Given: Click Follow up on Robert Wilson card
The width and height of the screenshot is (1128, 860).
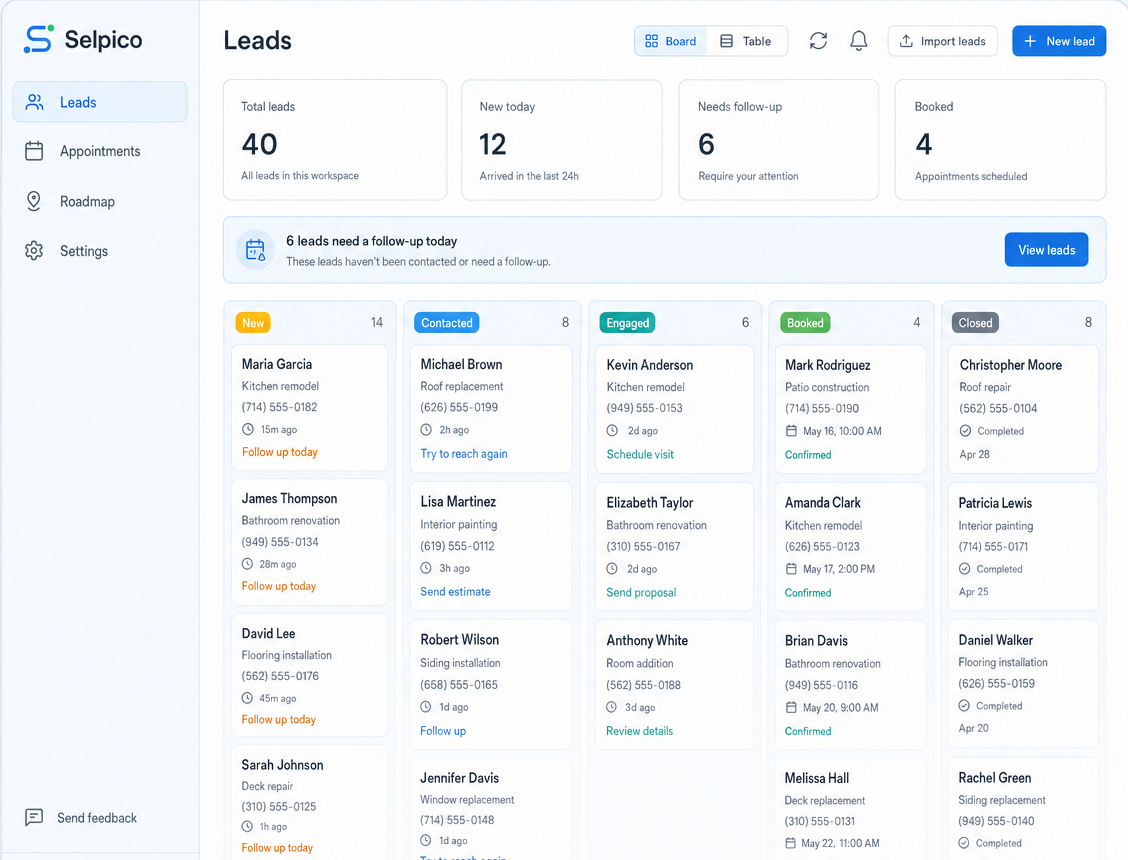Looking at the screenshot, I should coord(443,730).
